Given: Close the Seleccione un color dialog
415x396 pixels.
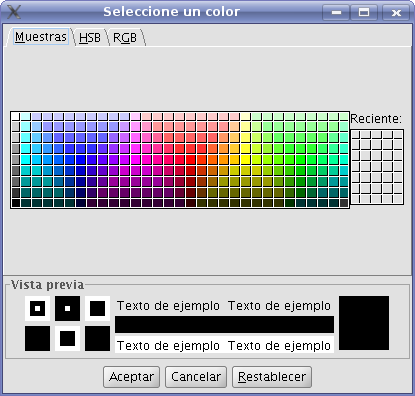Looking at the screenshot, I should pyautogui.click(x=396, y=13).
